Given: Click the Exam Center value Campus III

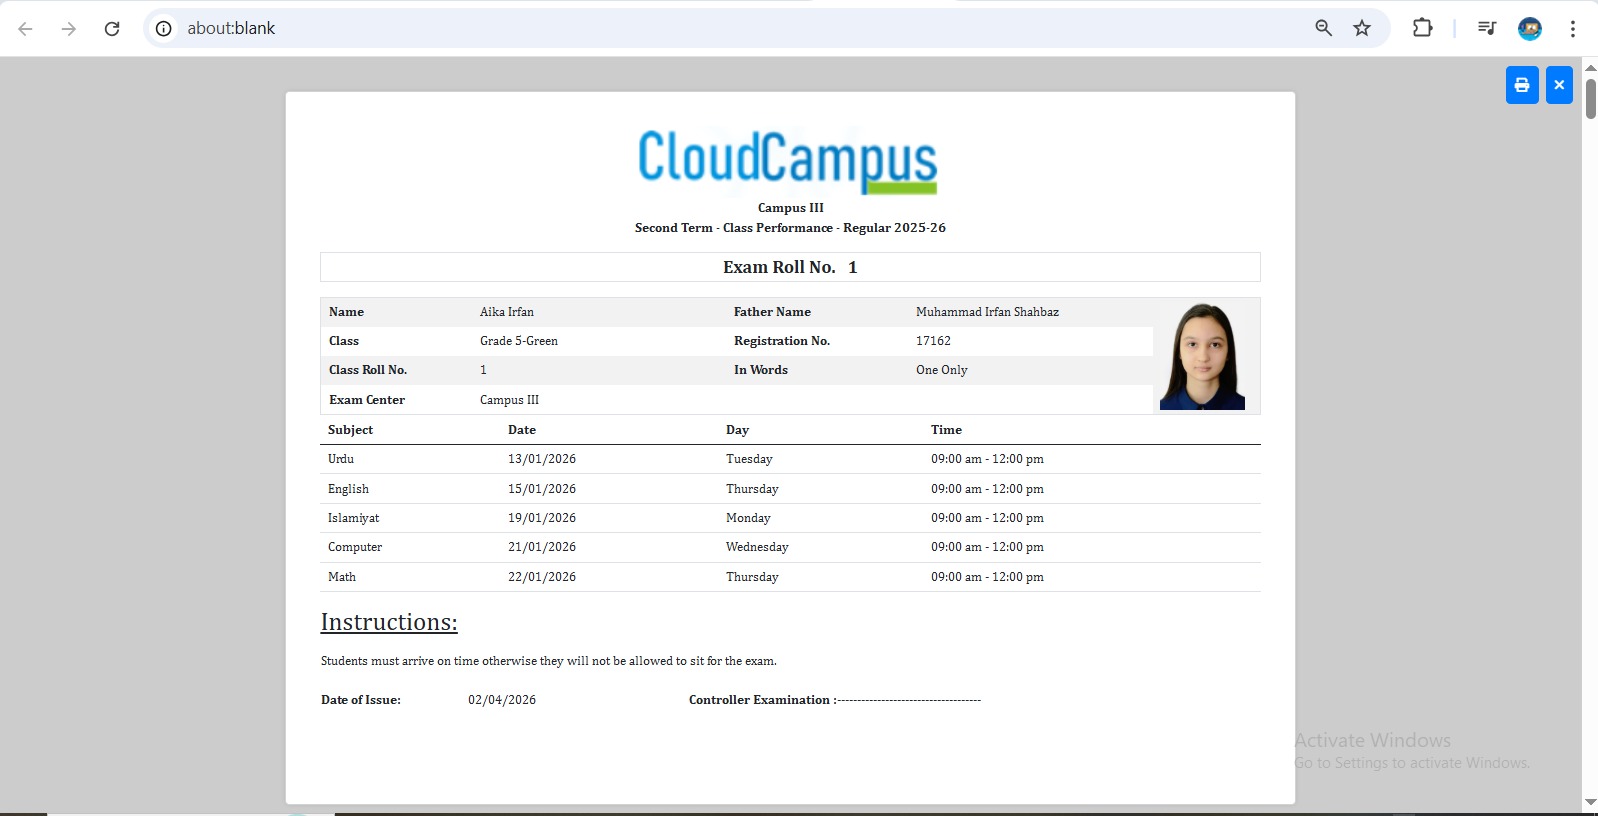Looking at the screenshot, I should pos(509,400).
